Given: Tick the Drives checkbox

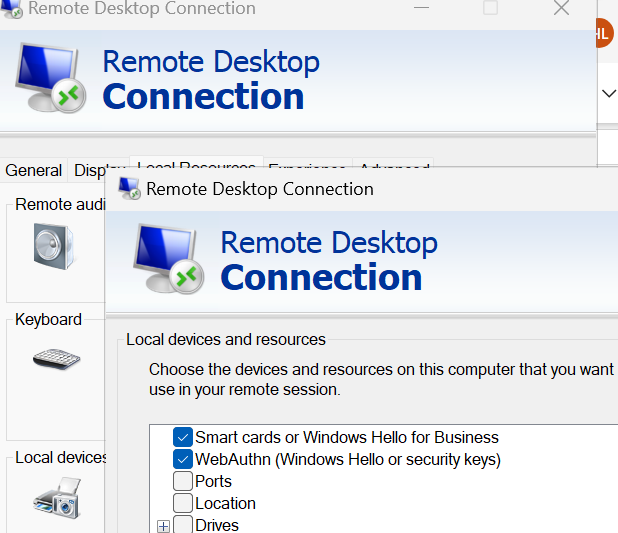Looking at the screenshot, I should pyautogui.click(x=183, y=525).
